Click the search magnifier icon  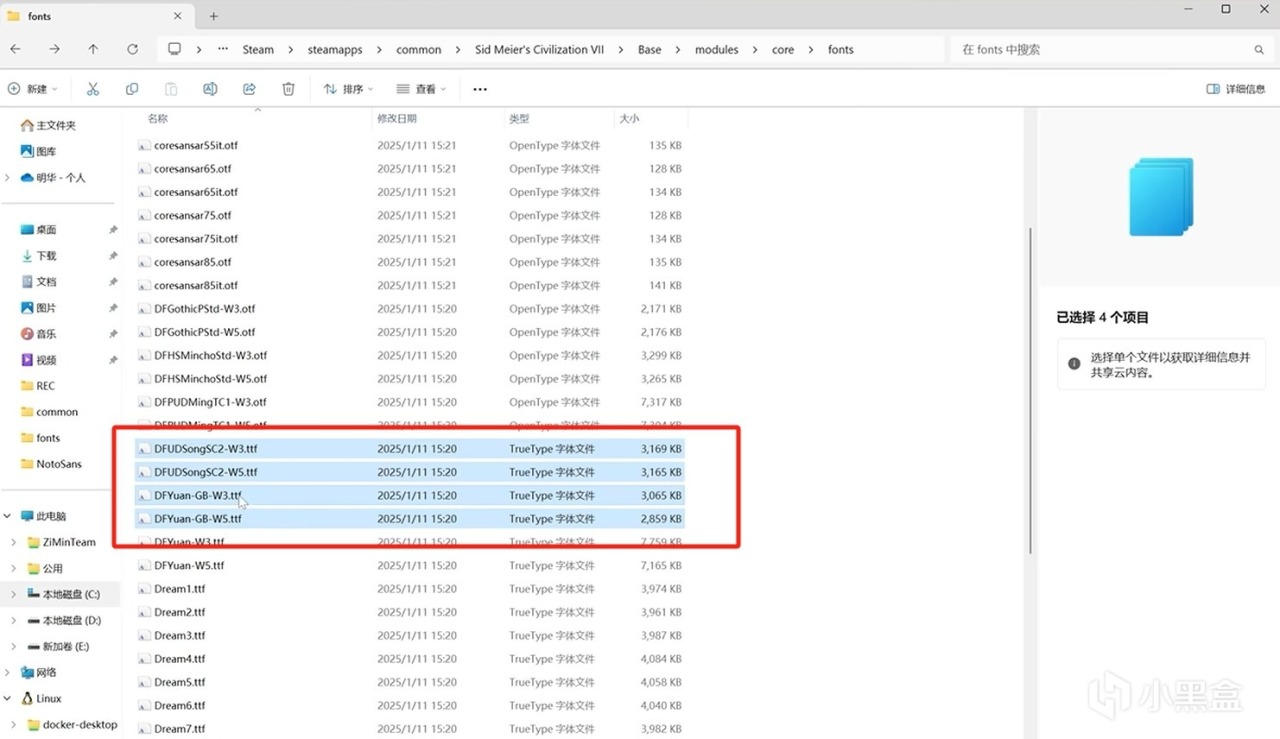tap(1259, 49)
